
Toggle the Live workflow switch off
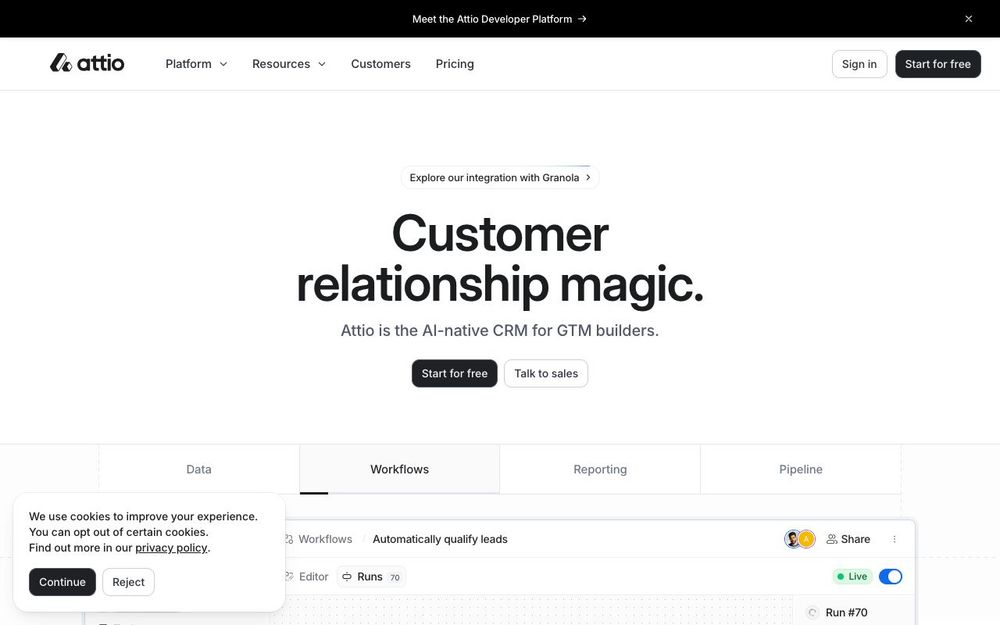[890, 577]
